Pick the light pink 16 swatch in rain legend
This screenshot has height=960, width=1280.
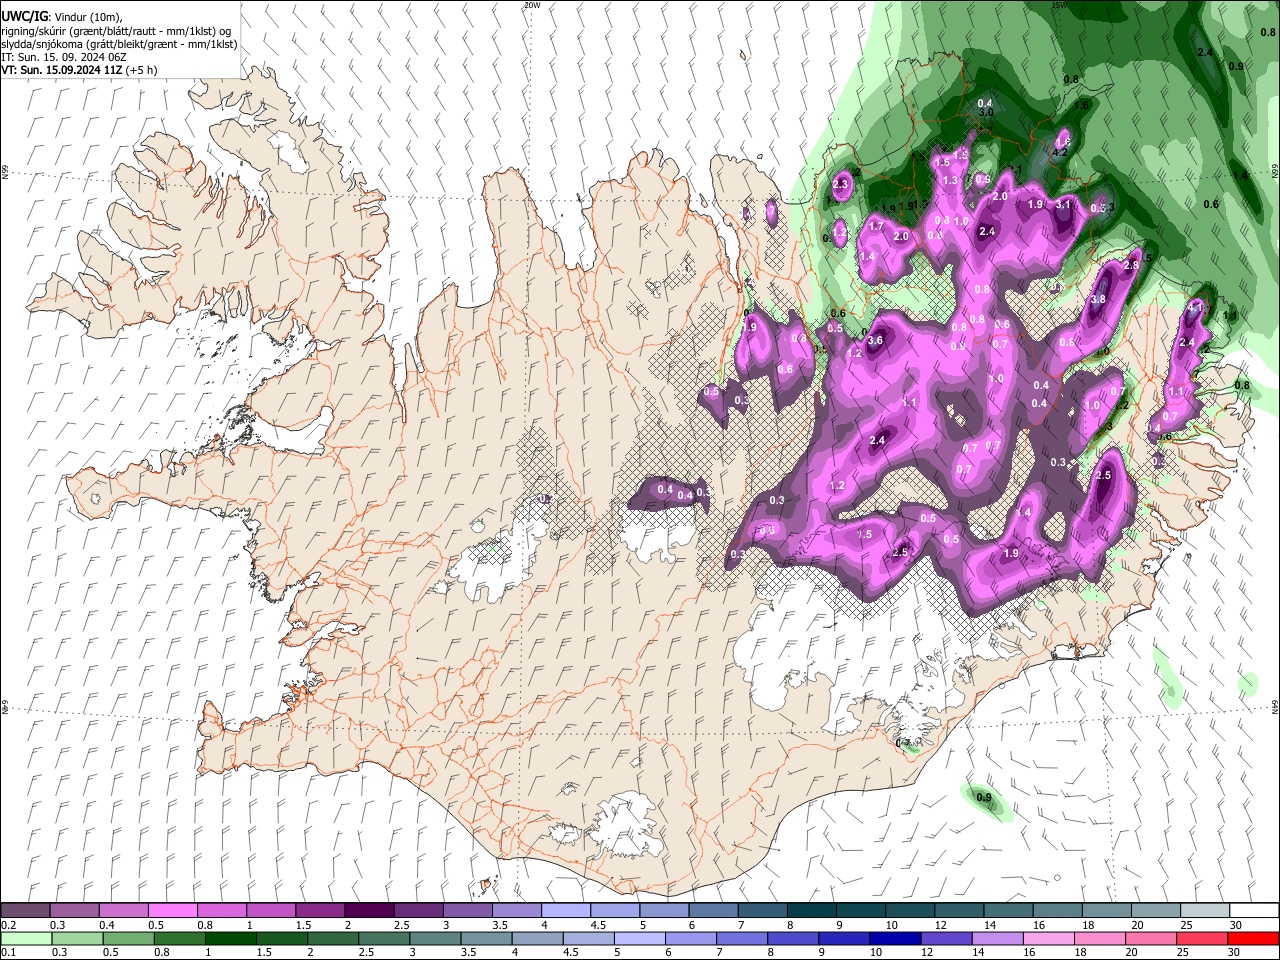point(1048,938)
